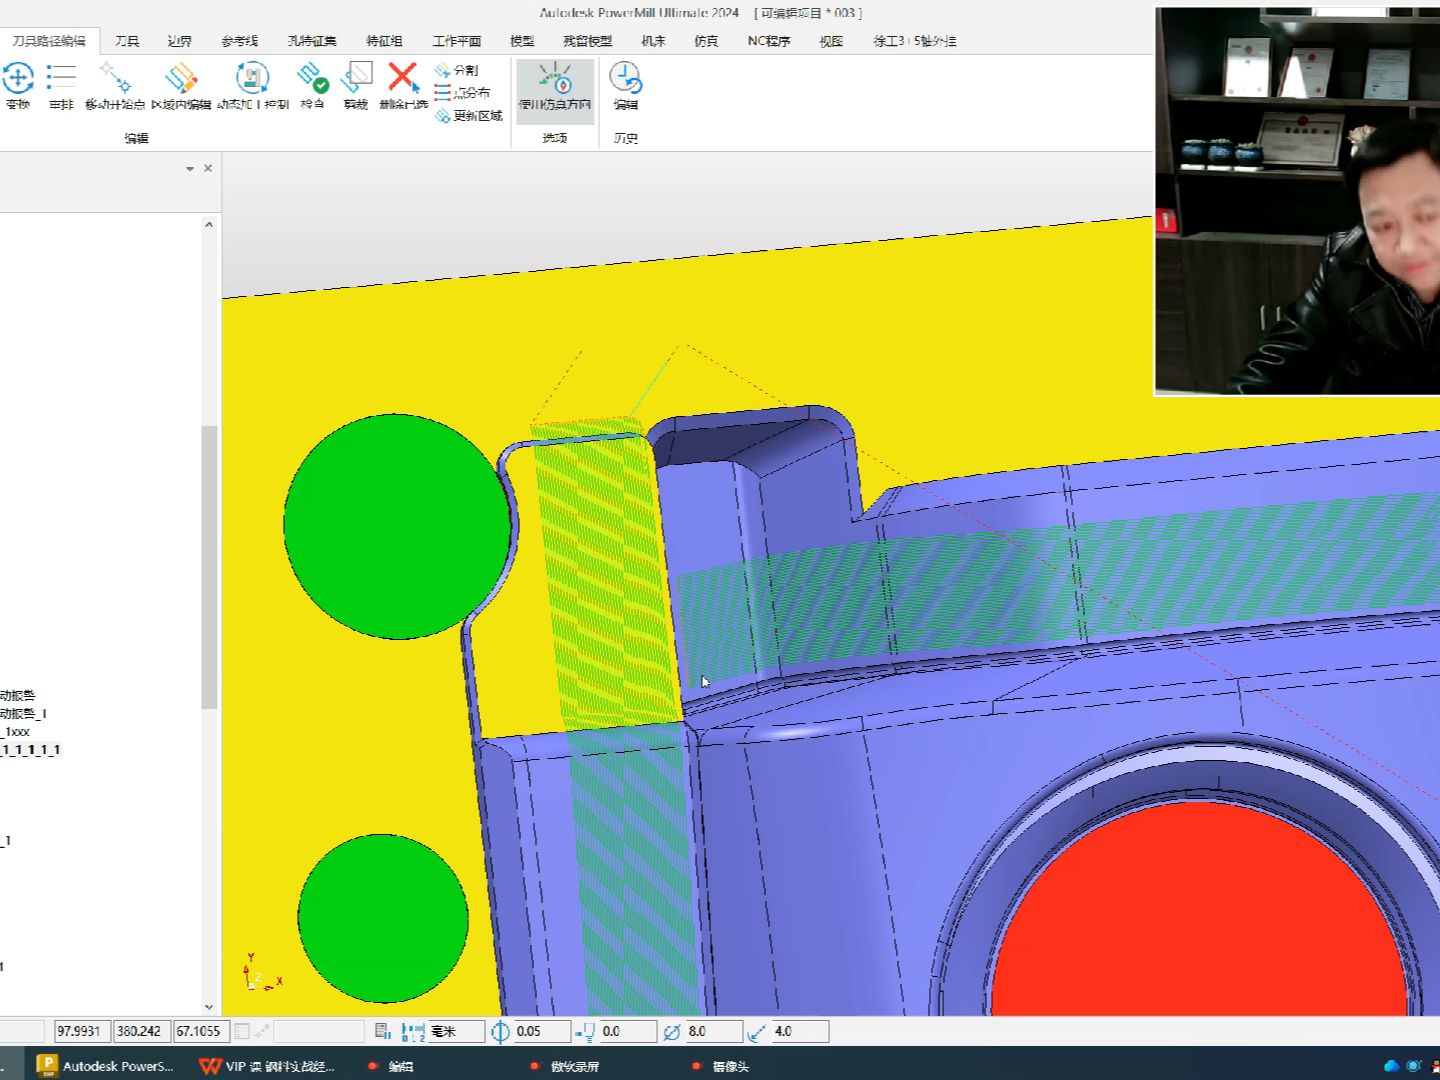
Task: Open the WPS VIP document in taskbar
Action: (268, 1066)
